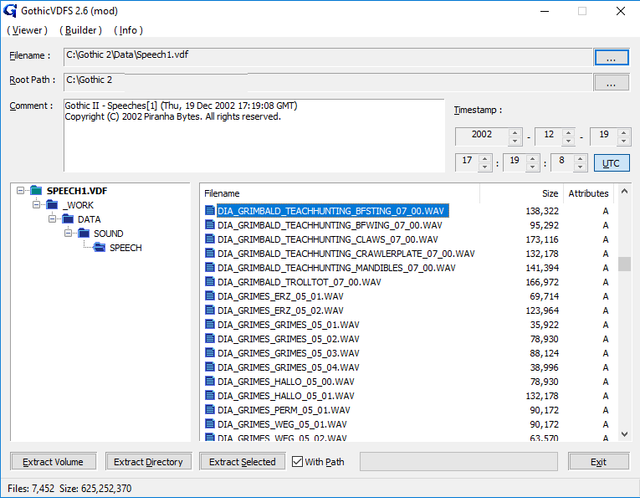Viewport: 640px width, 498px height.
Task: Toggle the UTC timestamp button
Action: pyautogui.click(x=611, y=163)
